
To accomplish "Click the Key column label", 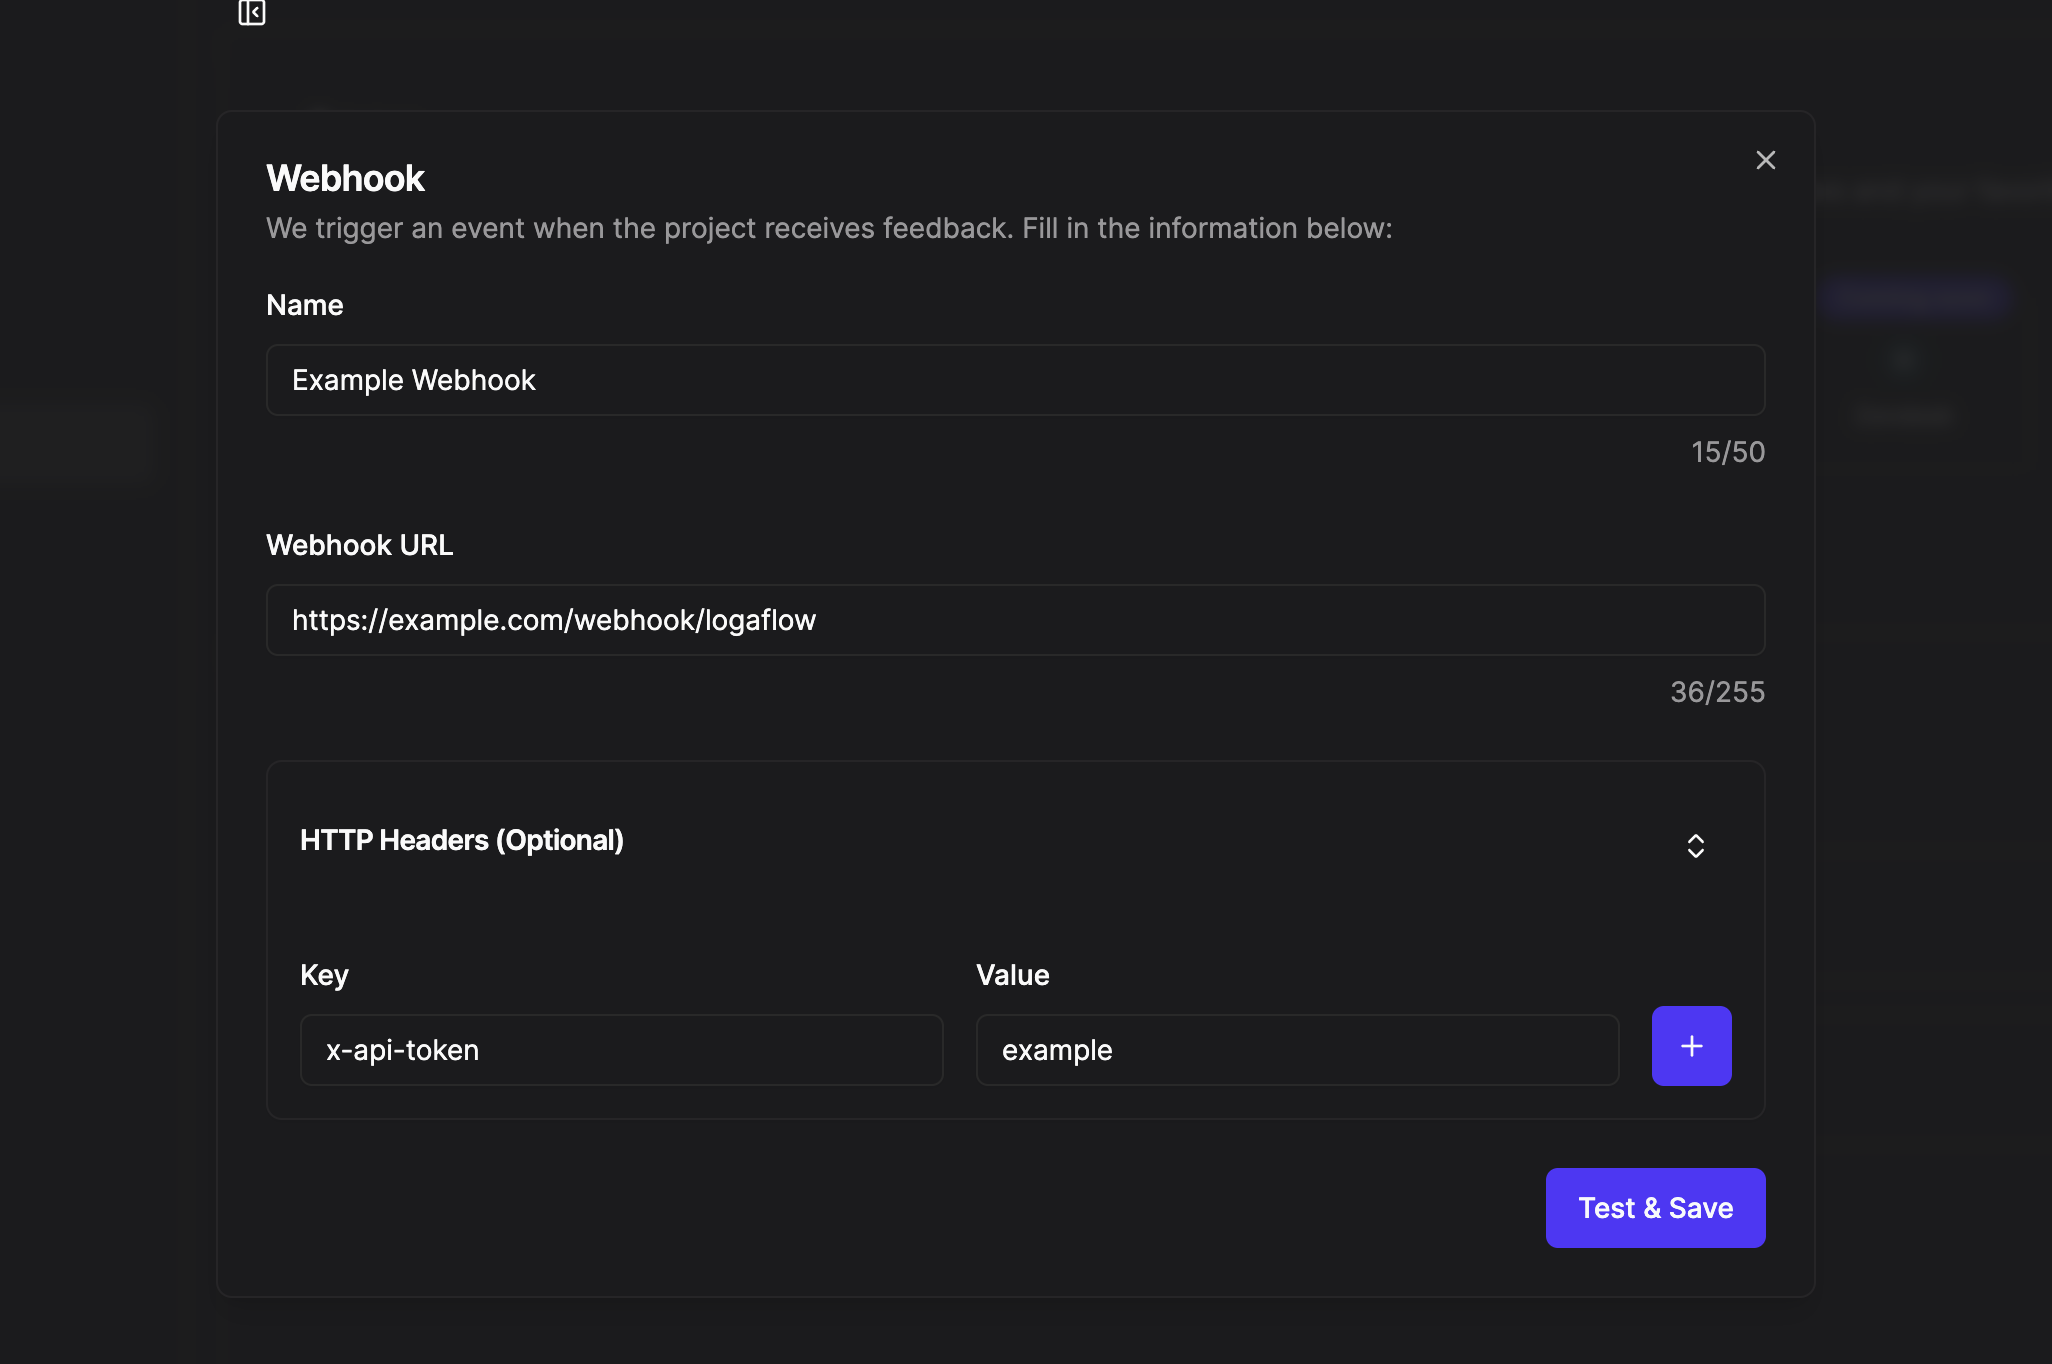I will coord(324,975).
